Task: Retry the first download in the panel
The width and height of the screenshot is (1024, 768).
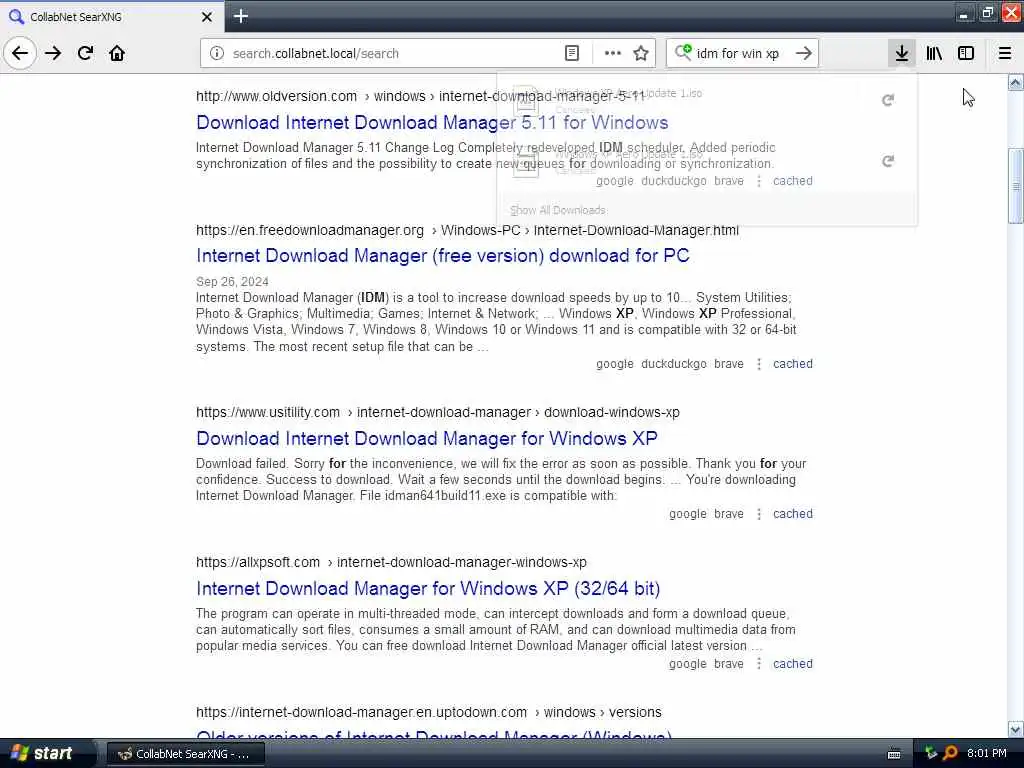Action: click(x=888, y=100)
